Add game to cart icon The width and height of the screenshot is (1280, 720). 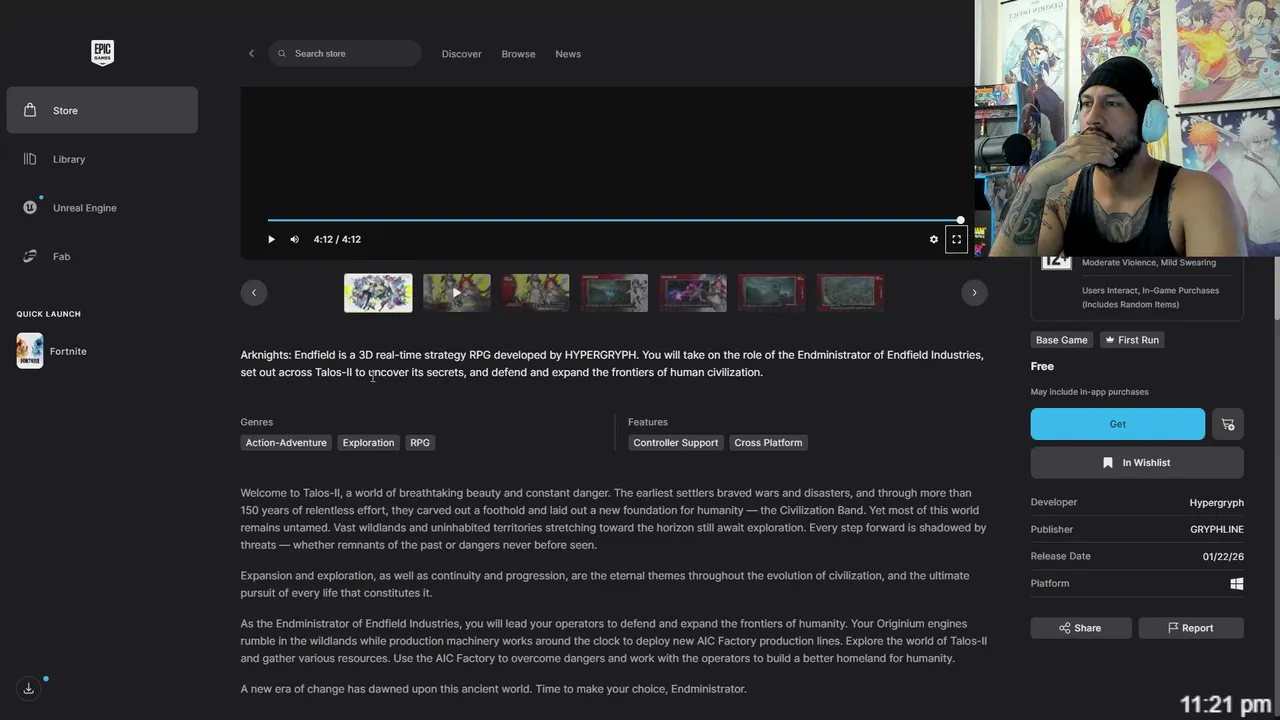point(1228,424)
